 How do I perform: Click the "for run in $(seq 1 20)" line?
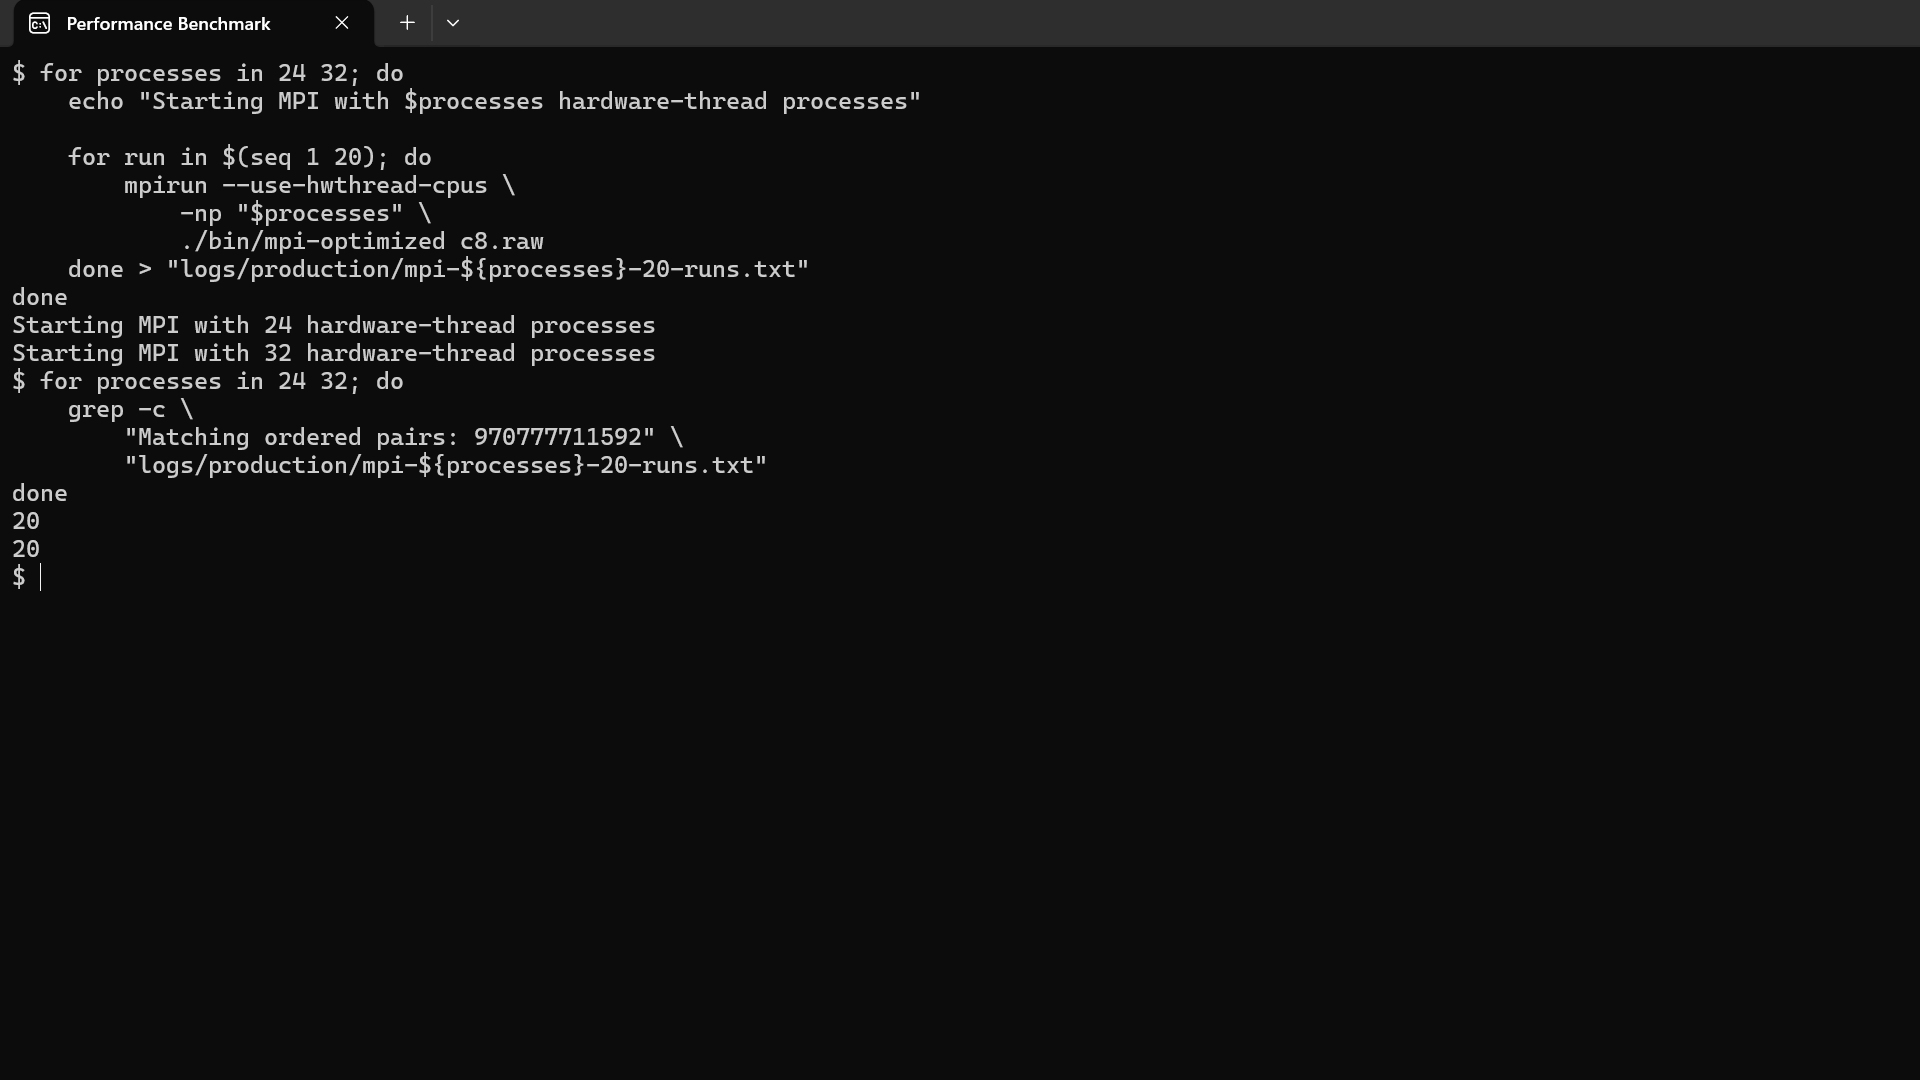[x=249, y=158]
